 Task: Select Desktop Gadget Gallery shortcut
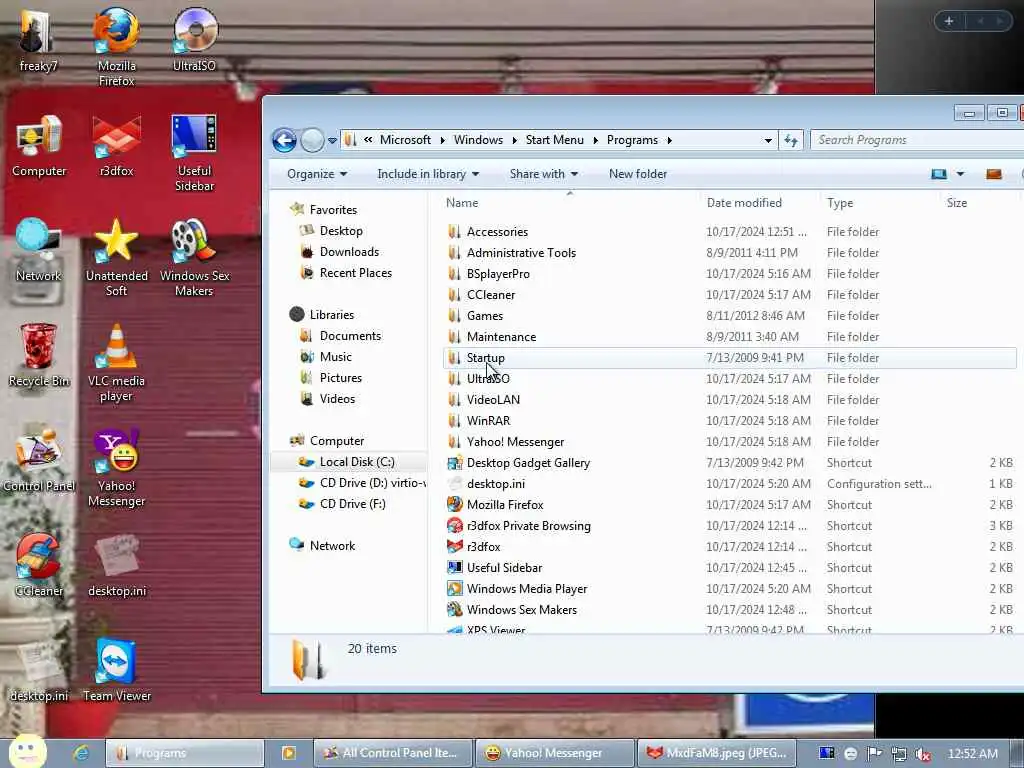[528, 462]
